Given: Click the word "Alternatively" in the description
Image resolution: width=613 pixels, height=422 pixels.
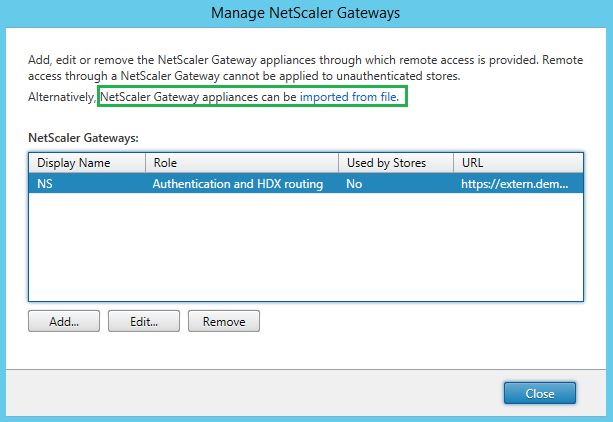Looking at the screenshot, I should pos(61,98).
